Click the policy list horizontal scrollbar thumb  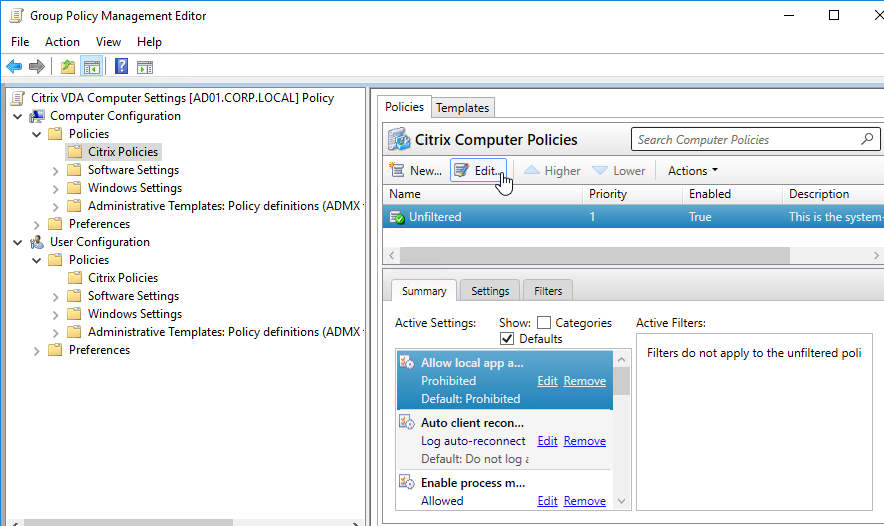[595, 255]
